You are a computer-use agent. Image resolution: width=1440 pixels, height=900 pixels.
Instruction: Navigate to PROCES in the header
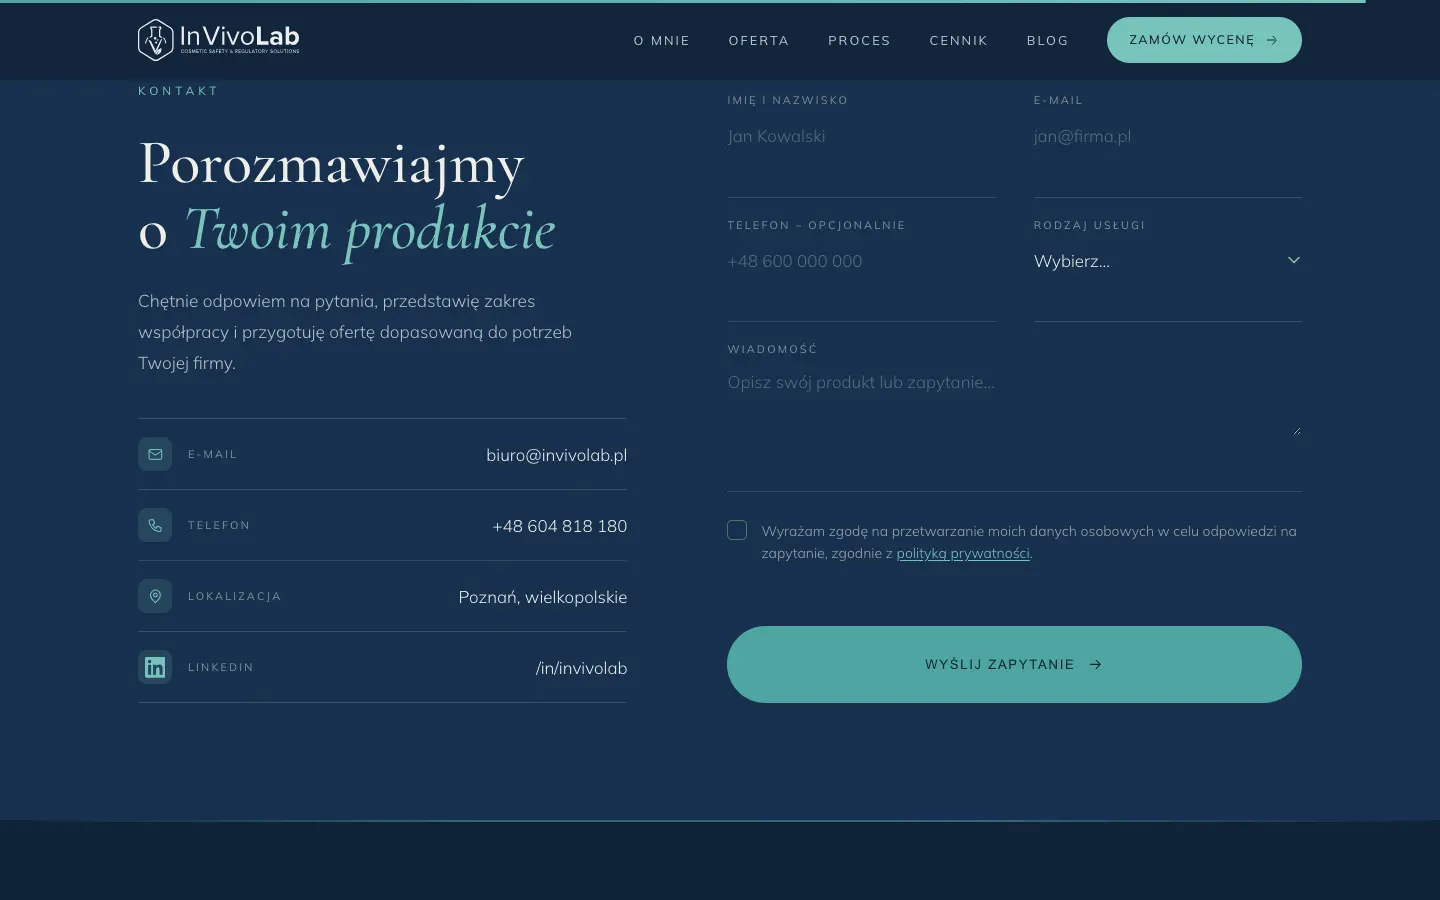pyautogui.click(x=859, y=41)
